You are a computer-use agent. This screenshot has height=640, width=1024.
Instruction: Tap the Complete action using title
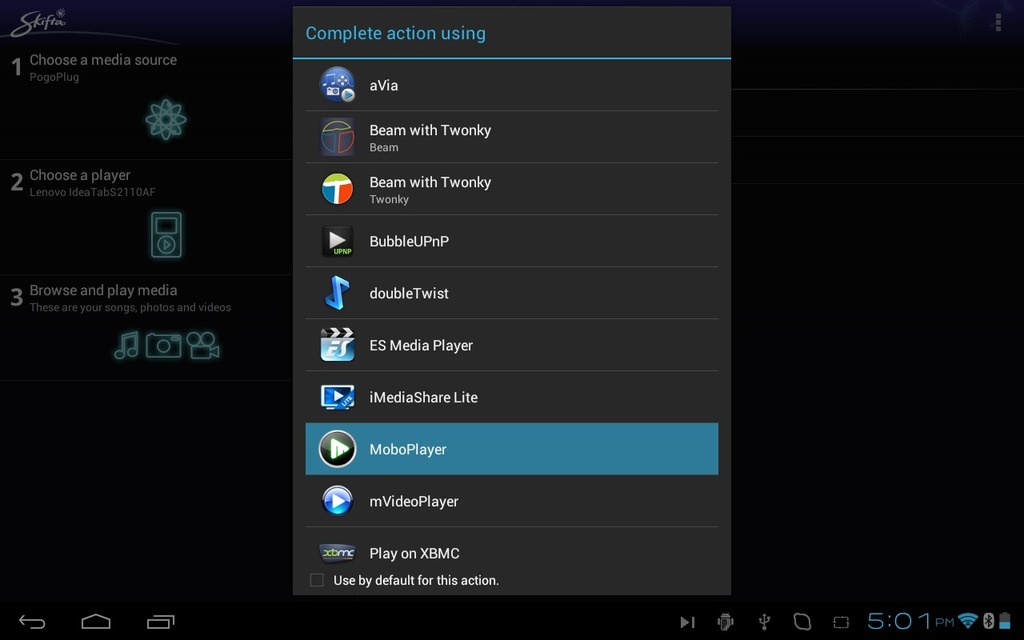click(x=396, y=33)
